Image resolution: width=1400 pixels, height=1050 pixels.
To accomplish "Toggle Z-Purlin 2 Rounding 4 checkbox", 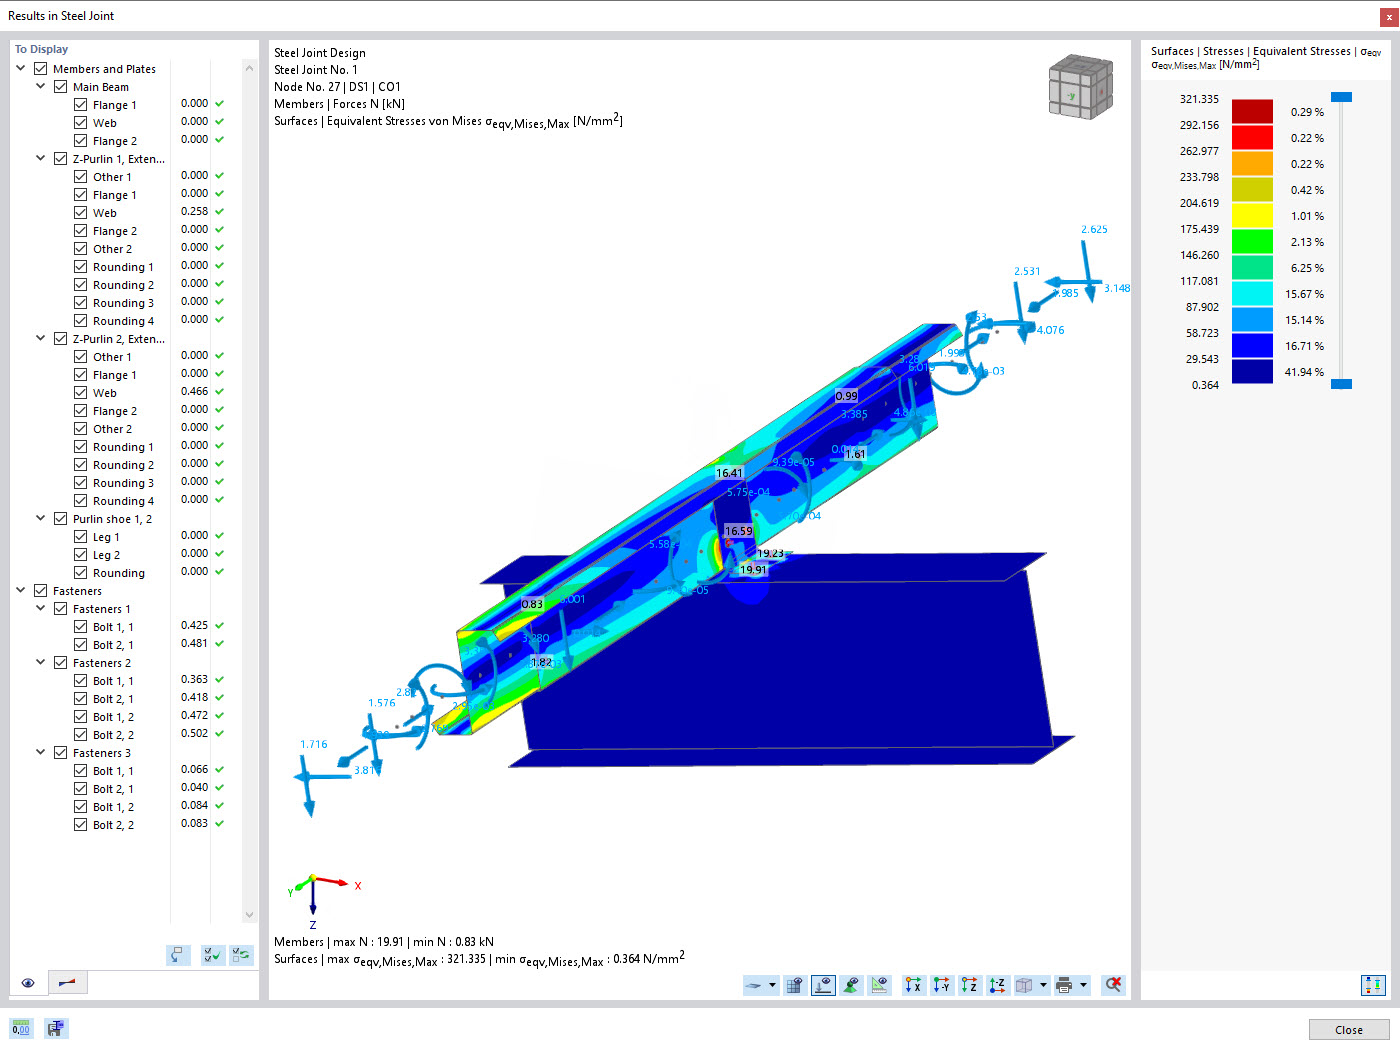I will pos(81,501).
